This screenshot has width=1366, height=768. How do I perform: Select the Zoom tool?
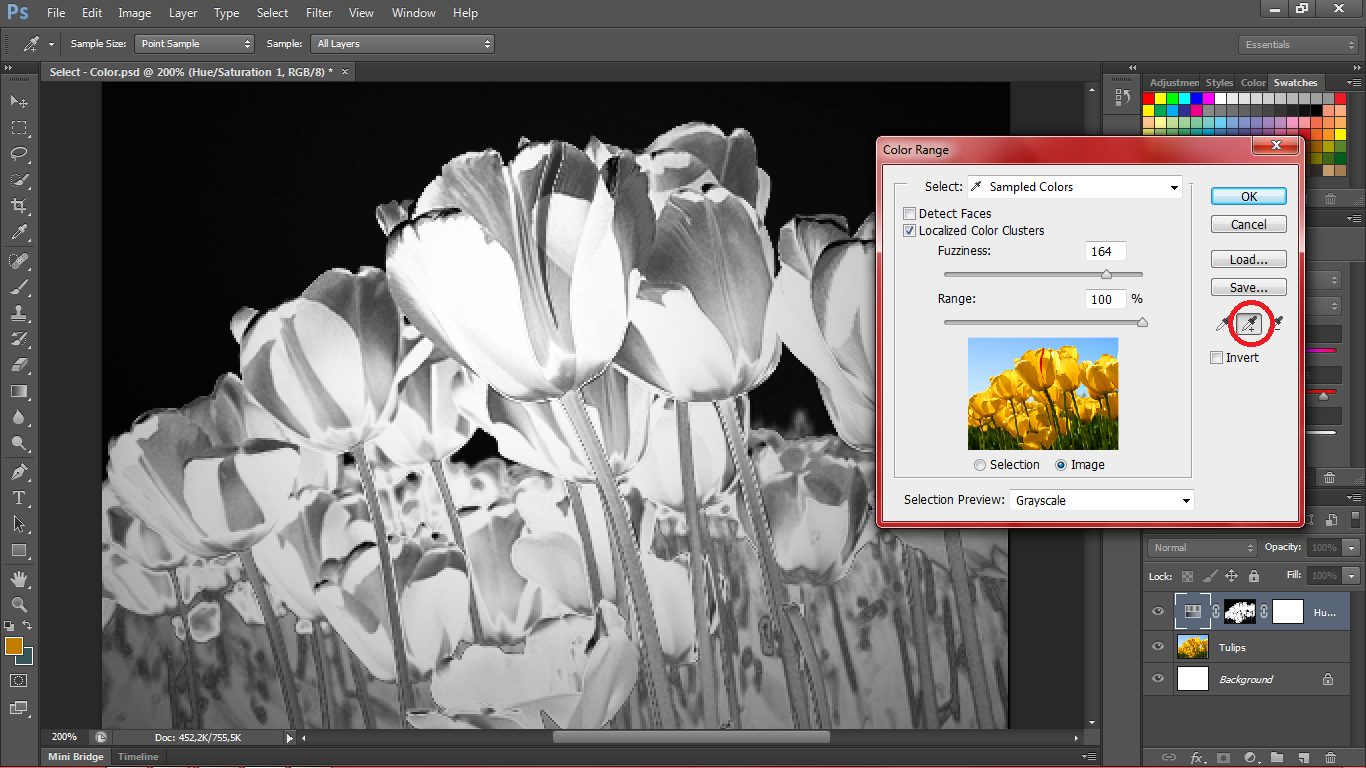pos(19,605)
